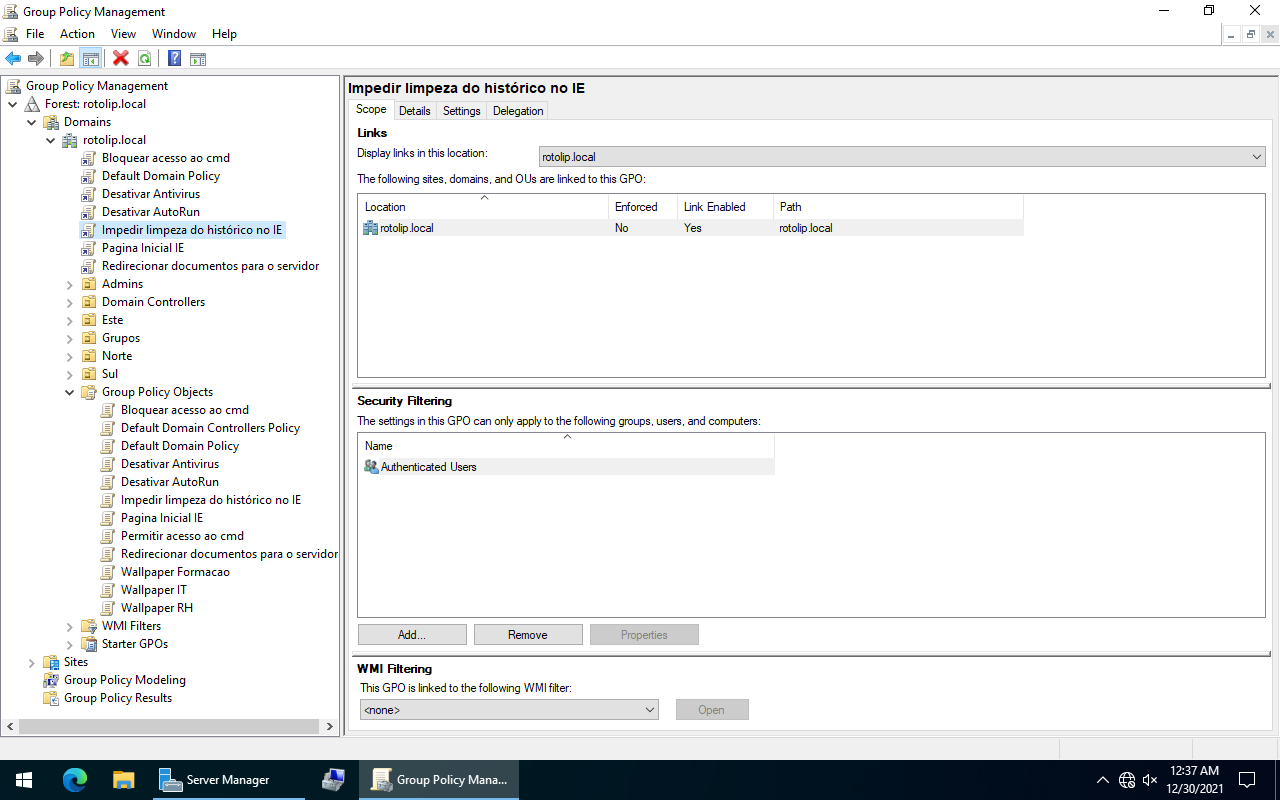Open the Action menu
This screenshot has width=1280, height=800.
pos(77,34)
